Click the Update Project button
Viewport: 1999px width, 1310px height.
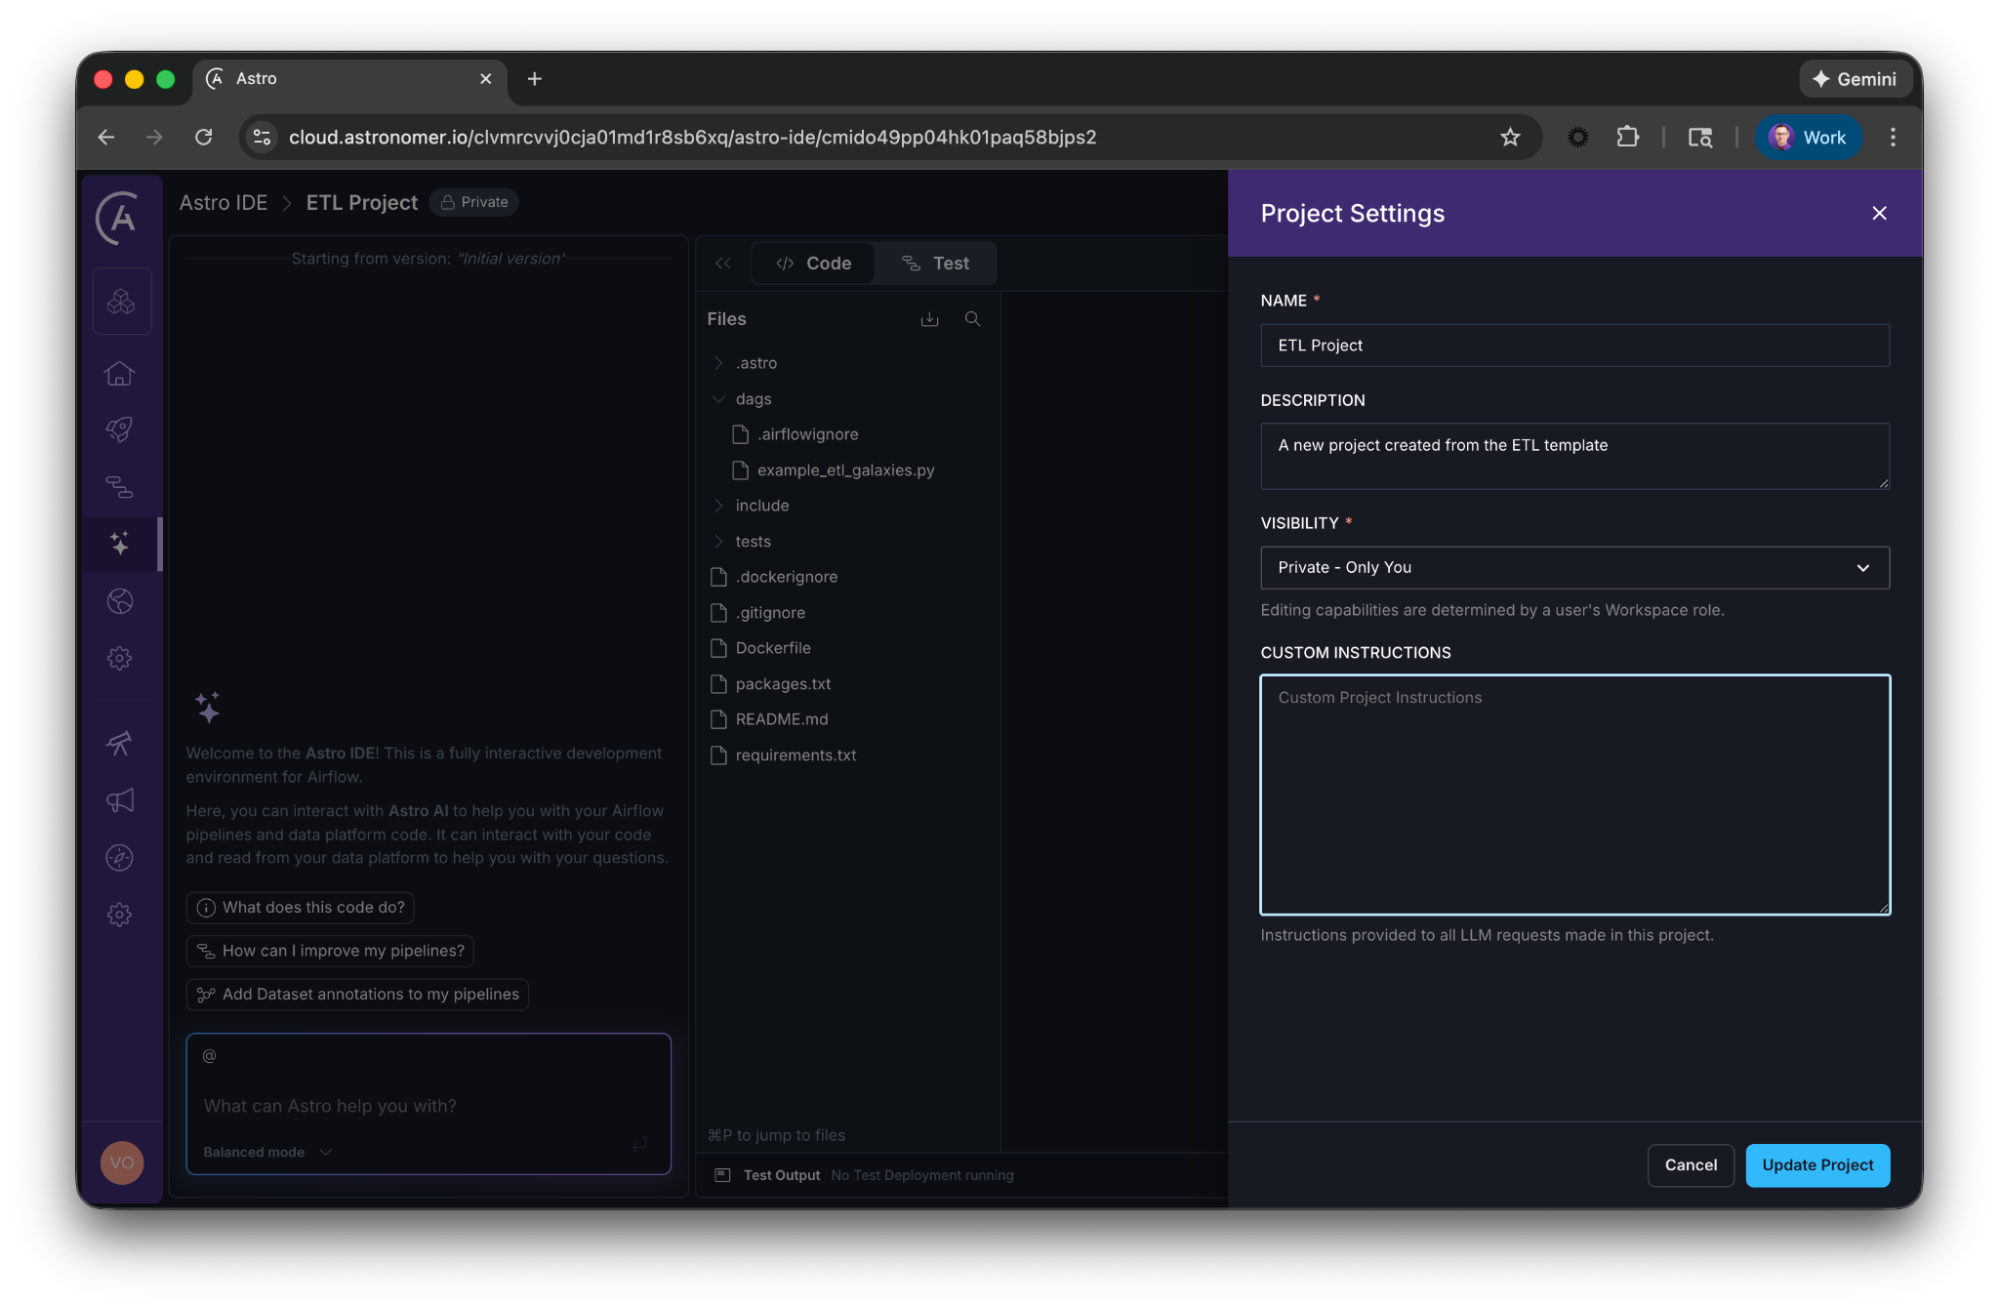(1816, 1165)
